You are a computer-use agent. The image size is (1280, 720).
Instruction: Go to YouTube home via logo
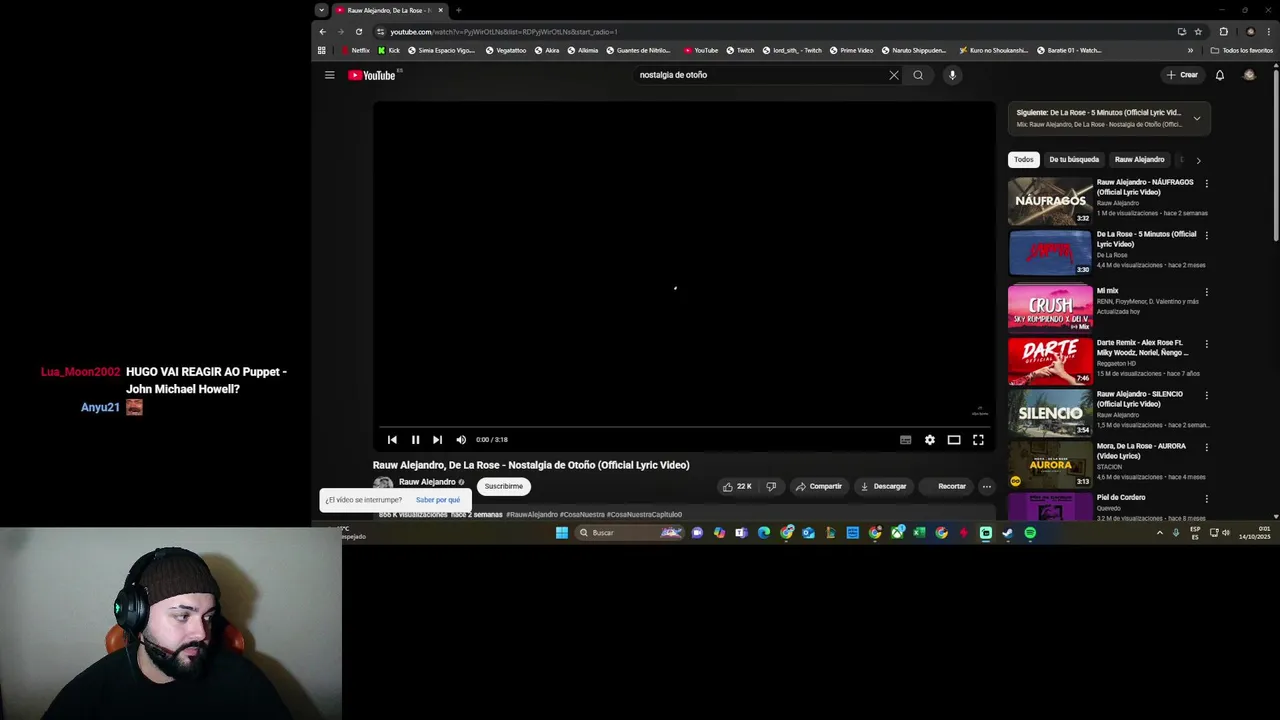click(x=372, y=75)
